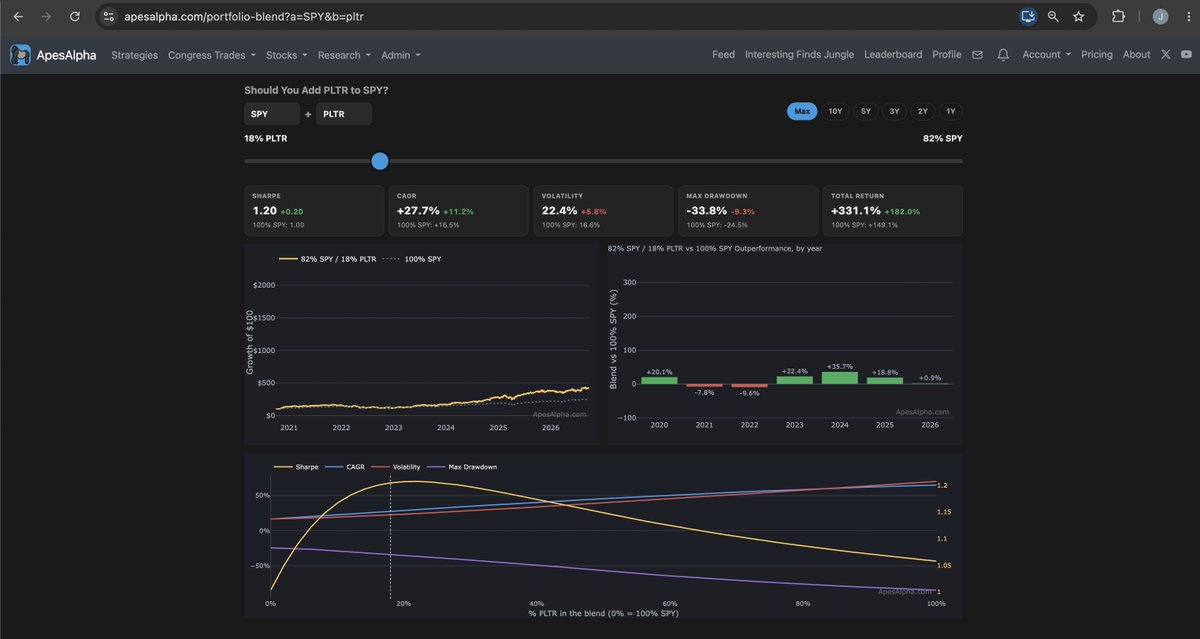Open the browser extensions menu
This screenshot has width=1200, height=639.
[1119, 16]
